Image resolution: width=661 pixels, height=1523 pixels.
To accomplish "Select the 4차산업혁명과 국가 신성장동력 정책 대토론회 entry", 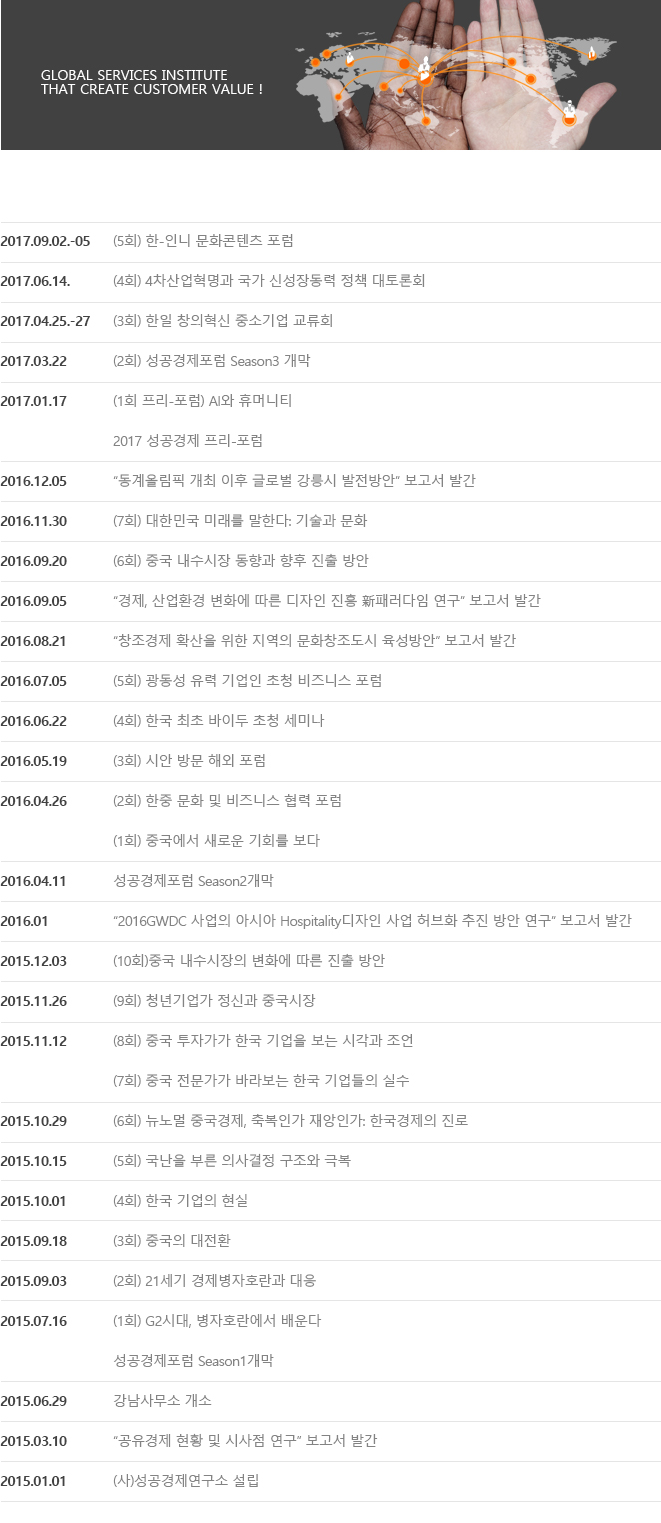I will (269, 281).
